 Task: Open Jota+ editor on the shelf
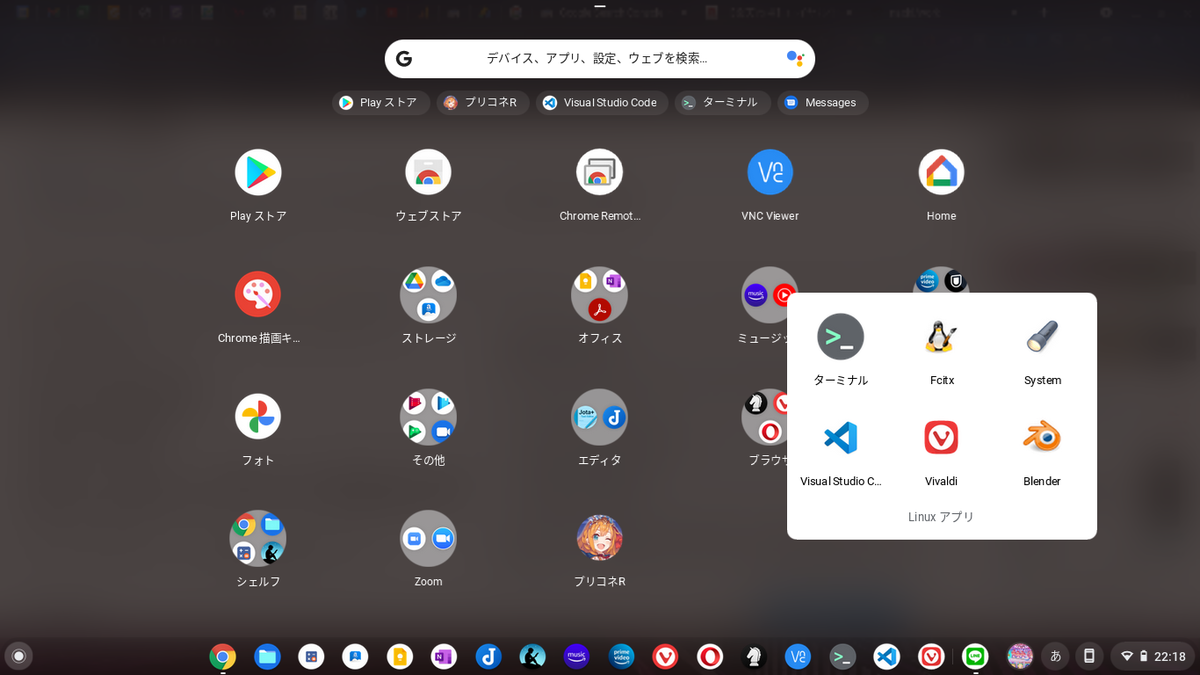[x=488, y=656]
